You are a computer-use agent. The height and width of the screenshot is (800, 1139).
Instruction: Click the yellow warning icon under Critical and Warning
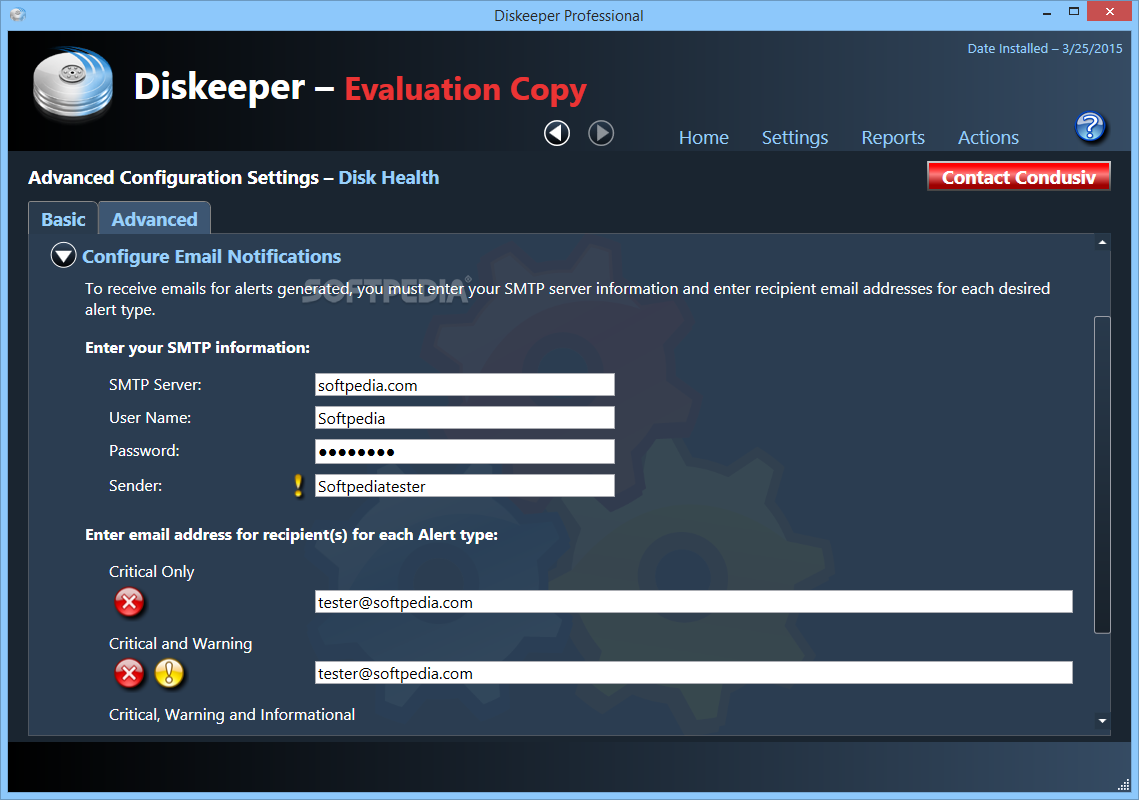(169, 674)
